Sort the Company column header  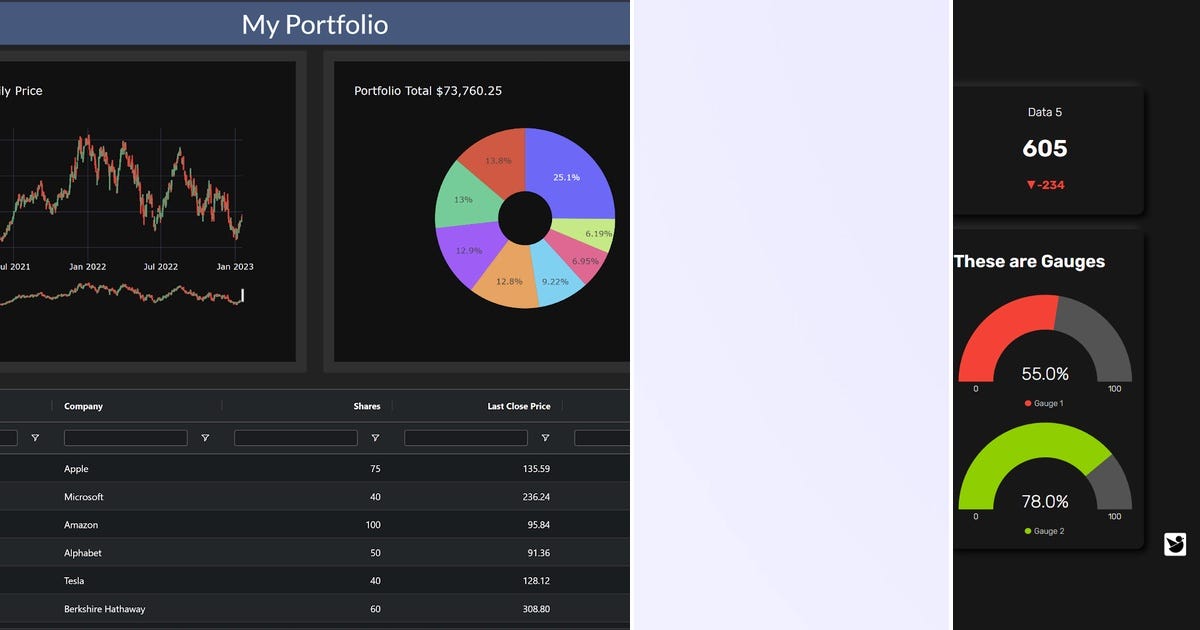coord(83,406)
